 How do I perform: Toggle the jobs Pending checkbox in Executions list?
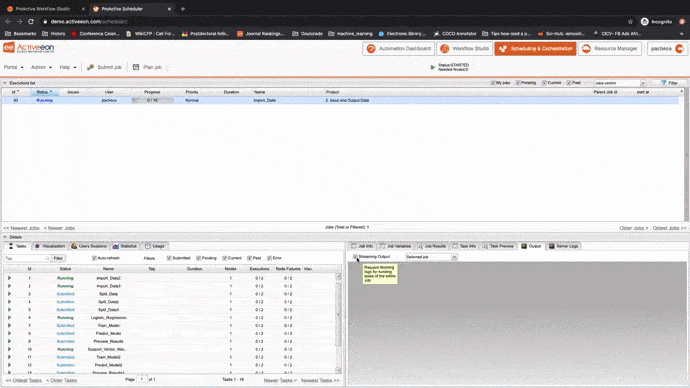pos(518,83)
